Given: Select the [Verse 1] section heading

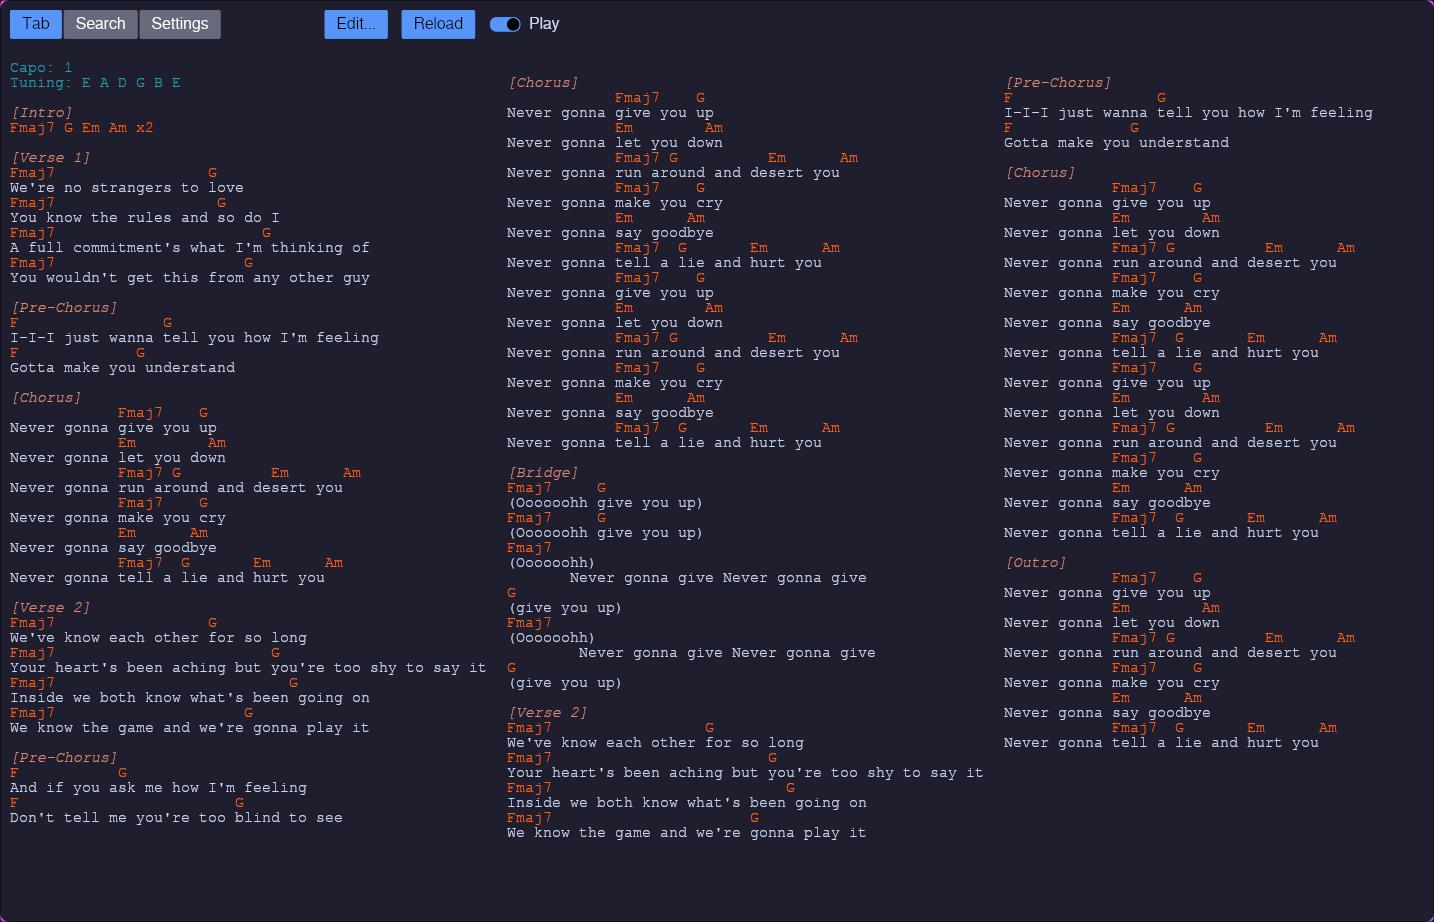Looking at the screenshot, I should [x=50, y=158].
